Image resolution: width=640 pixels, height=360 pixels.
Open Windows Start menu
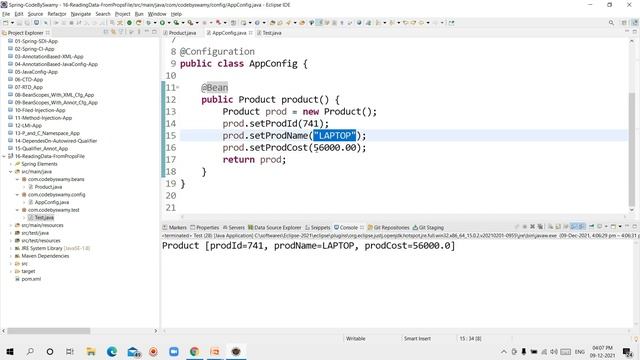tap(10, 351)
